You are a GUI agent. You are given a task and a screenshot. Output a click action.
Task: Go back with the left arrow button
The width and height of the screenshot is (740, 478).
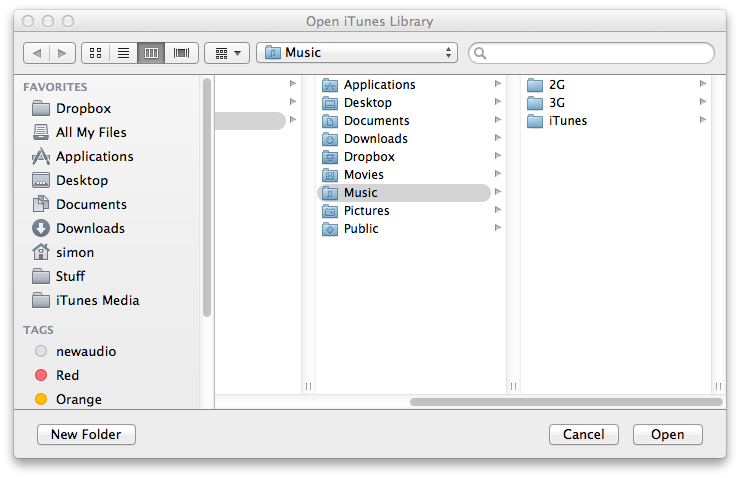click(37, 53)
